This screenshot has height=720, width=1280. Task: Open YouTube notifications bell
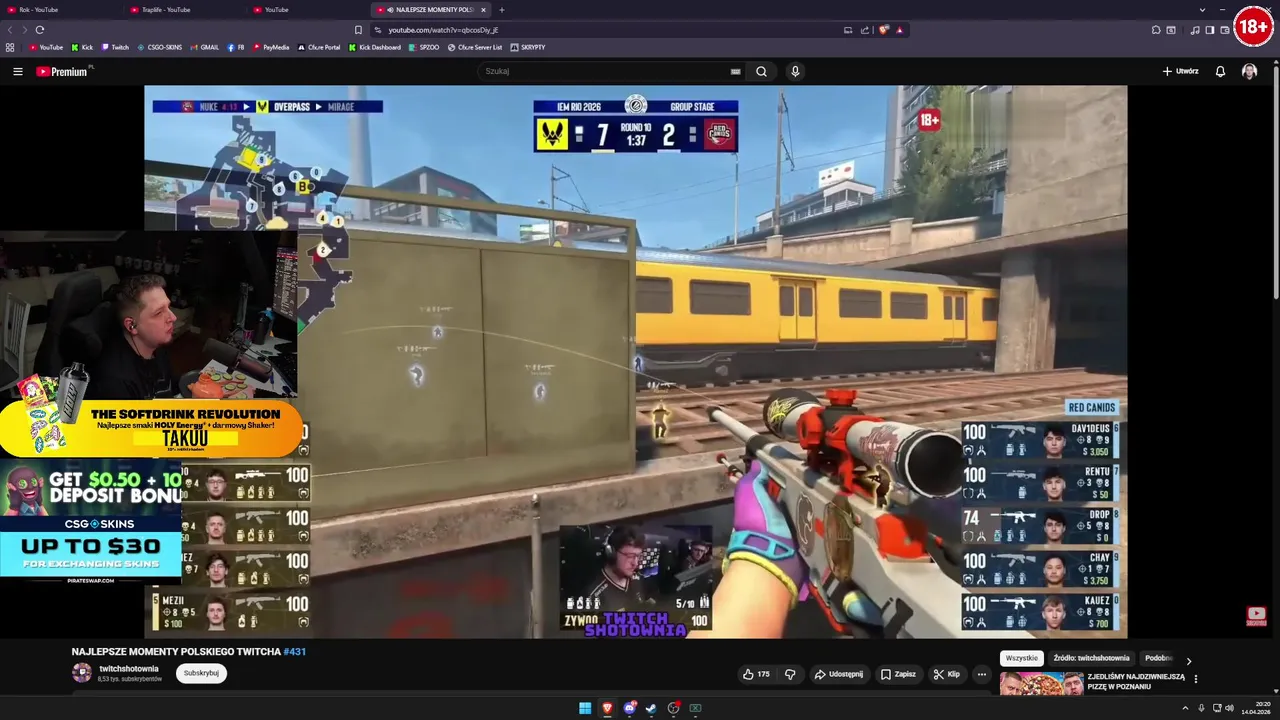(1220, 71)
